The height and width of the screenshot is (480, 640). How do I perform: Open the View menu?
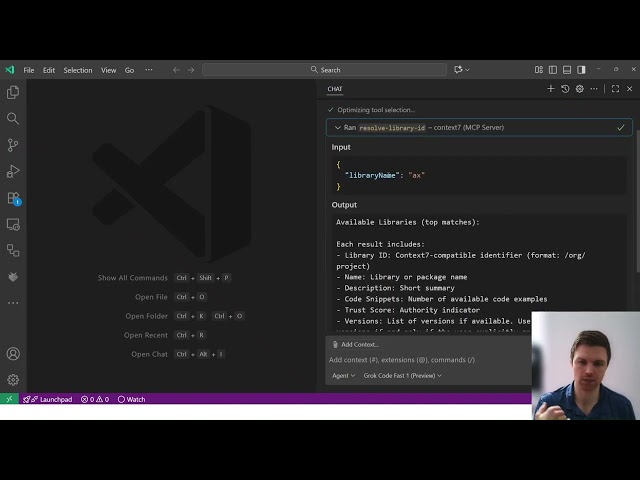click(x=108, y=70)
